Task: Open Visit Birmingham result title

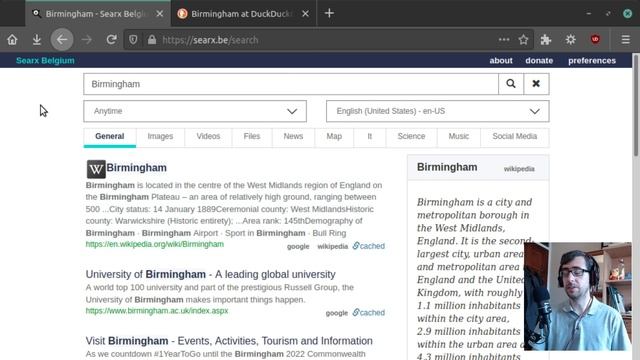Action: click(229, 341)
